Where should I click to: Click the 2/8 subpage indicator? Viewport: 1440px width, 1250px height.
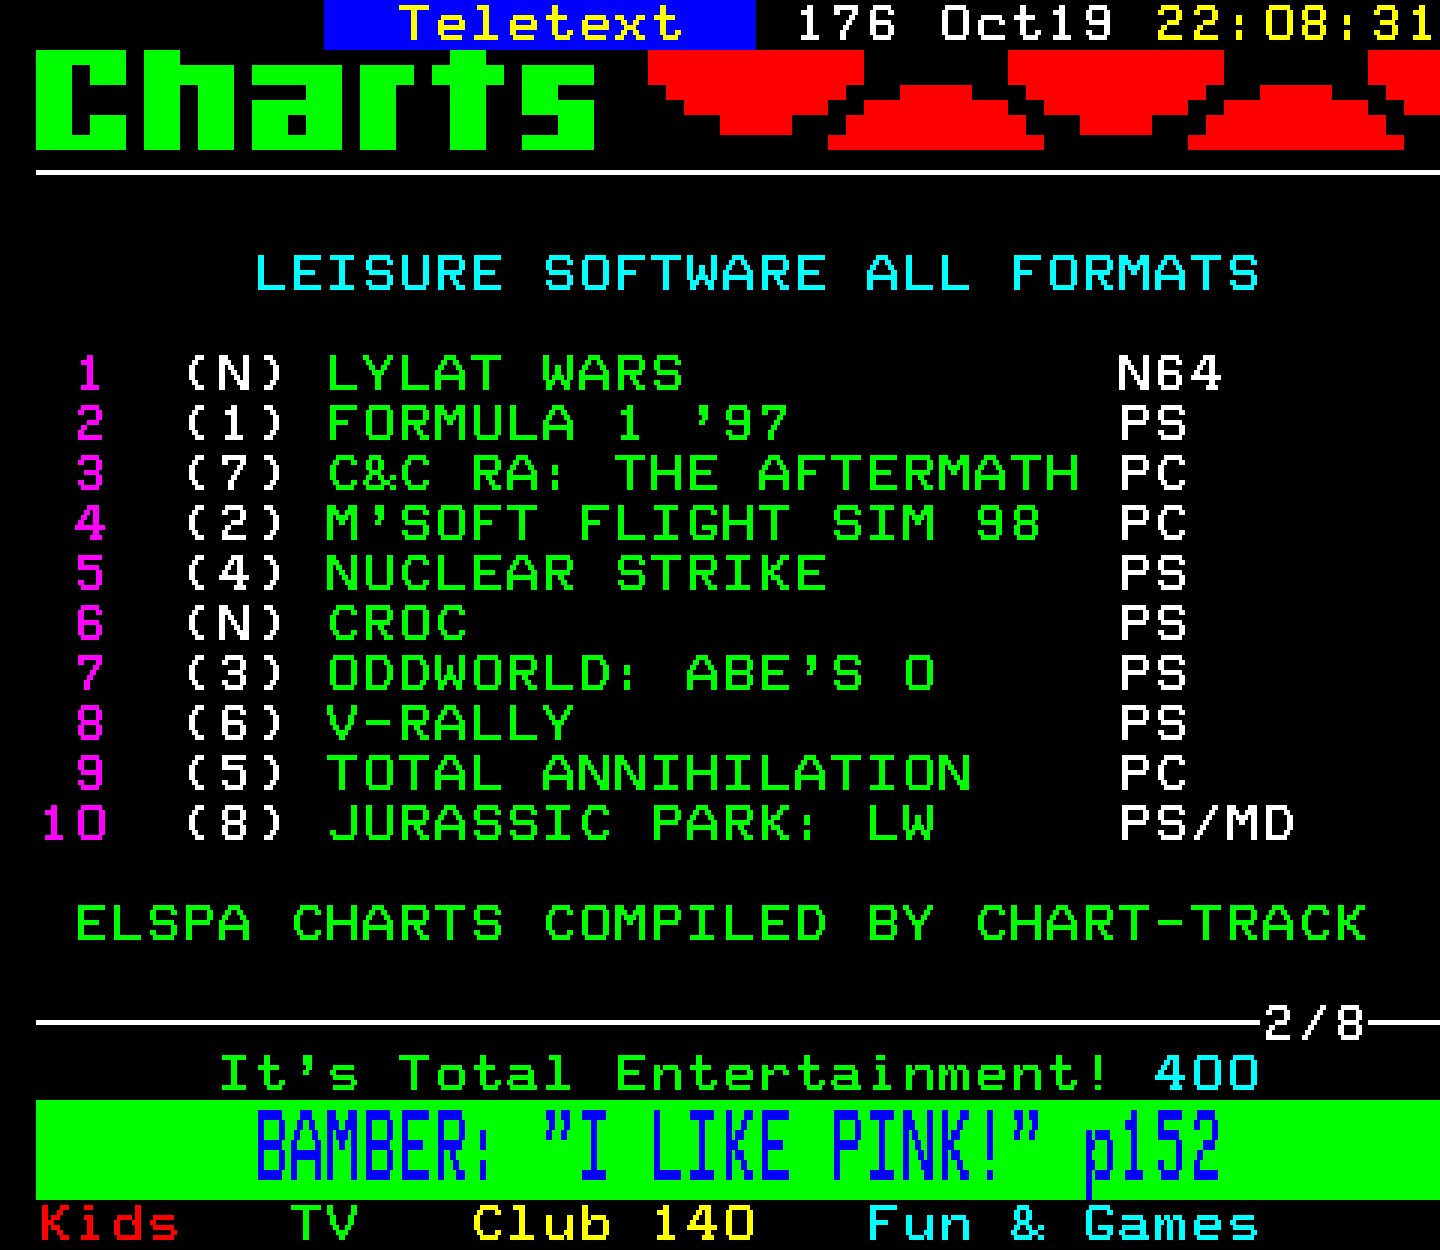point(1314,1024)
